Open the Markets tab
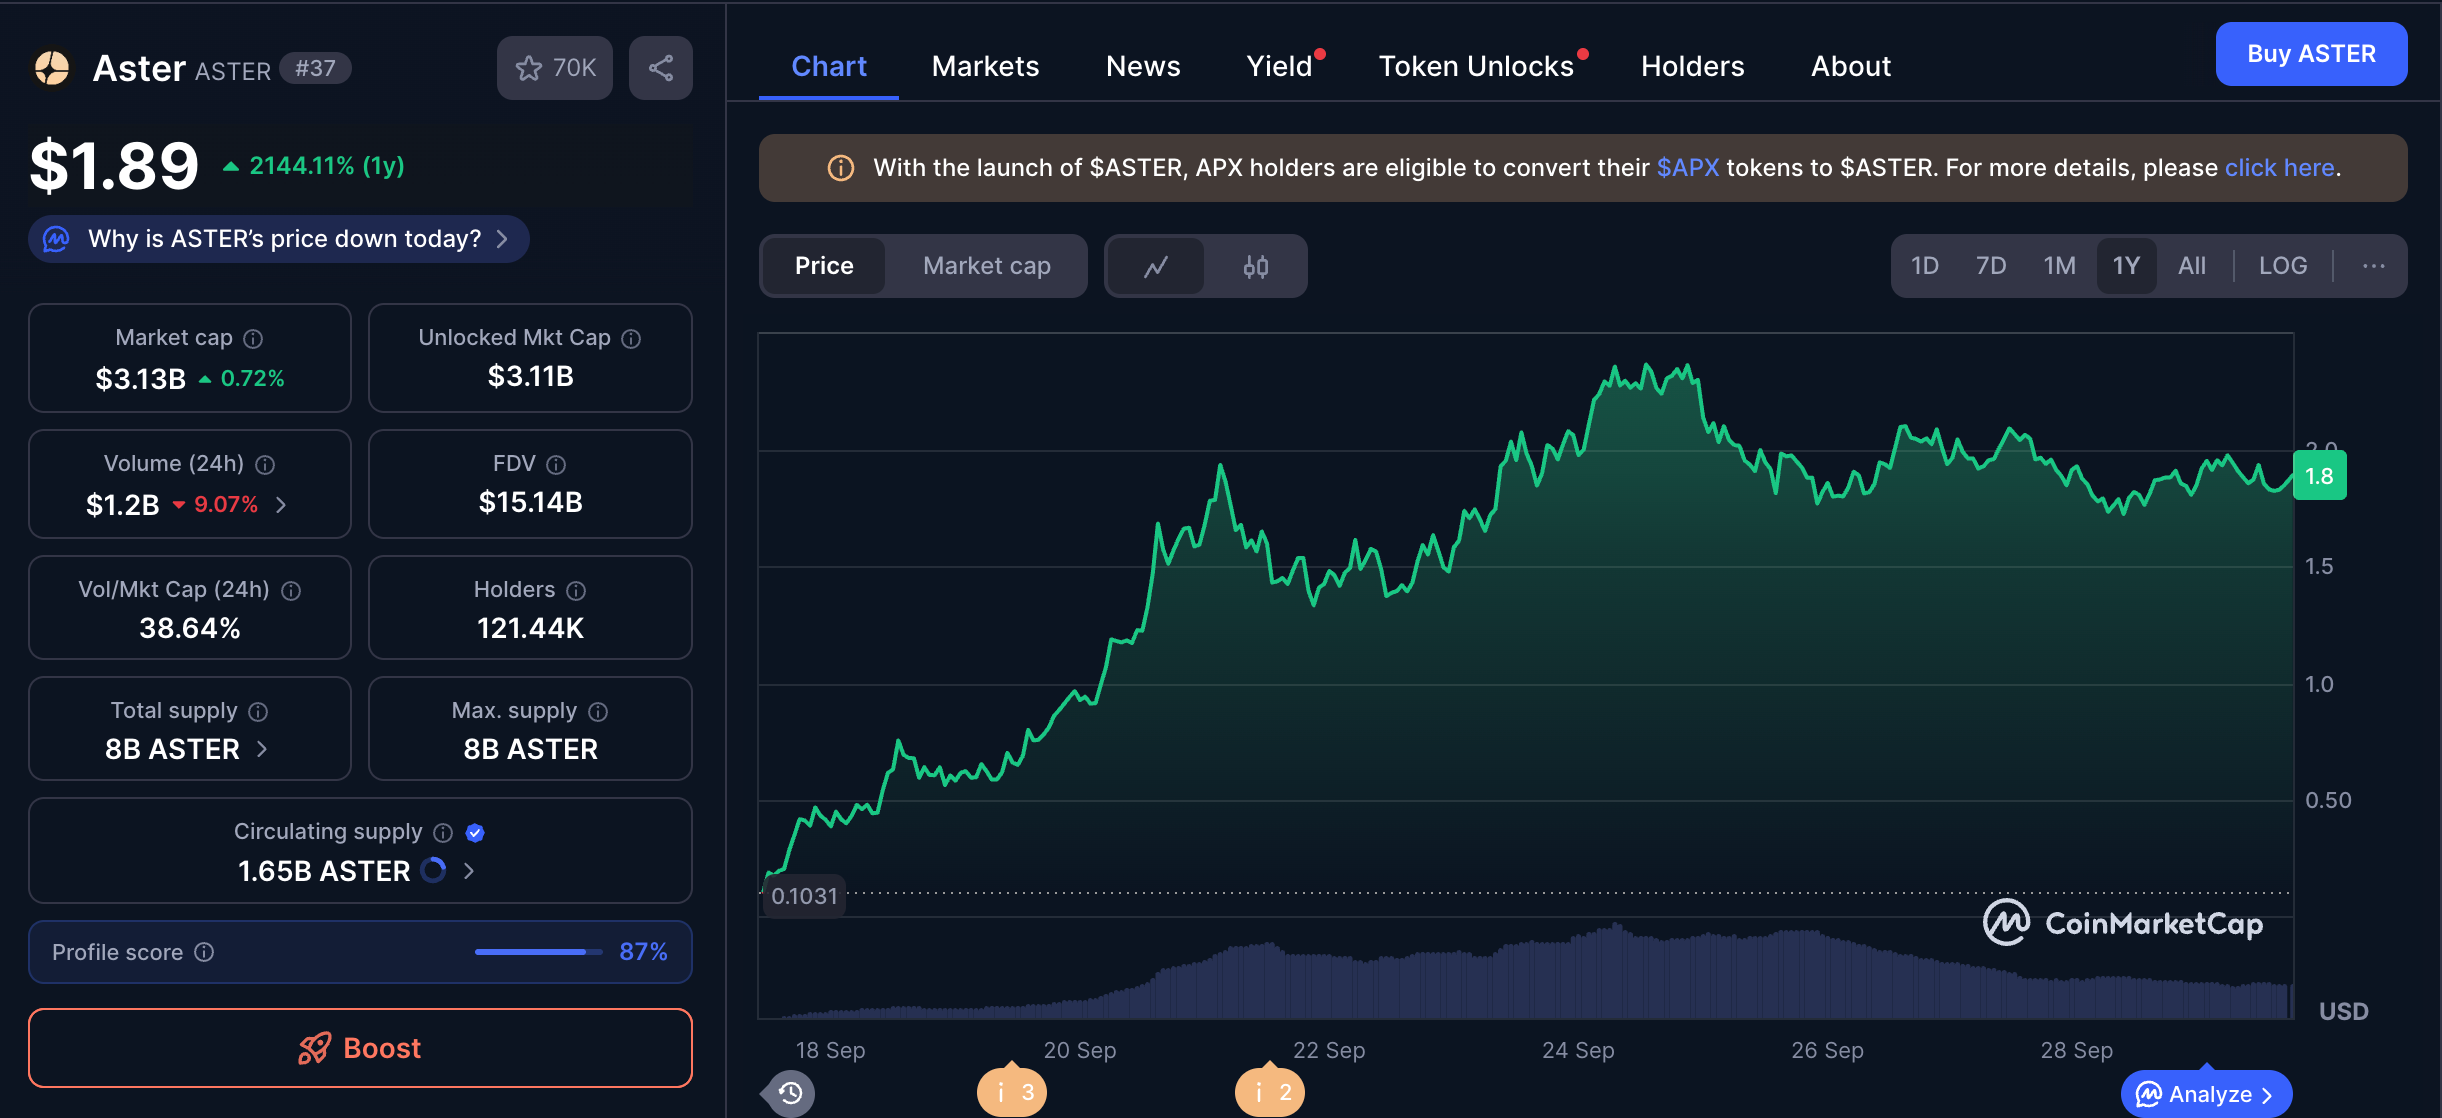 coord(985,66)
